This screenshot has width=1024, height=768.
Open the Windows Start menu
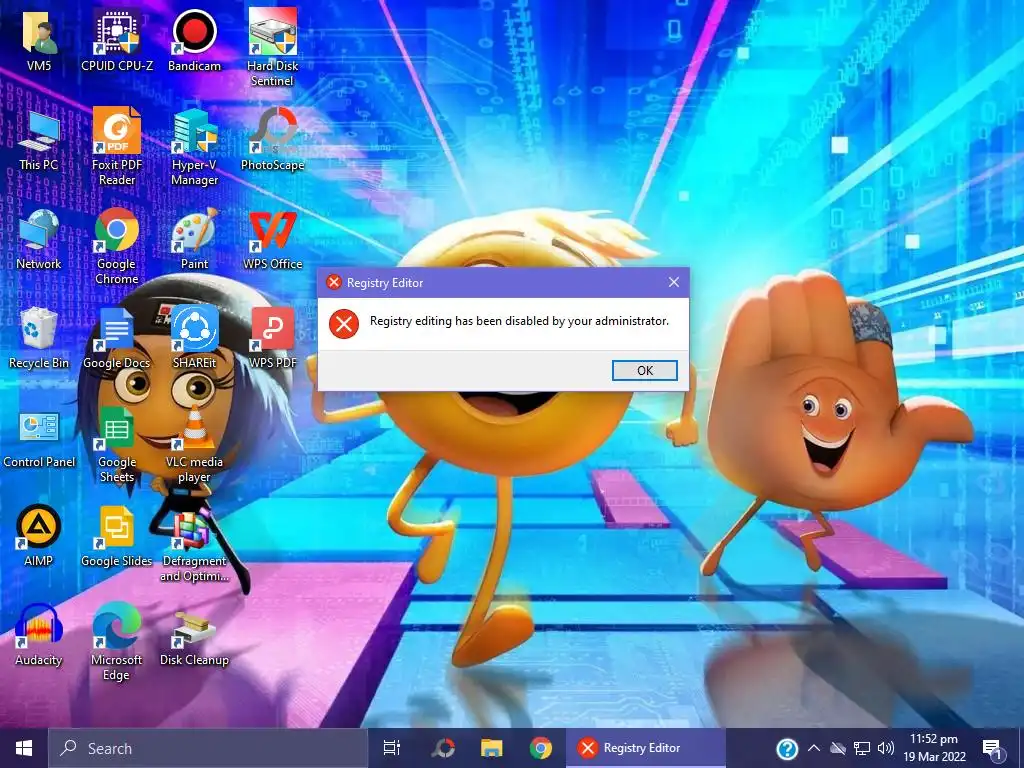click(x=24, y=748)
